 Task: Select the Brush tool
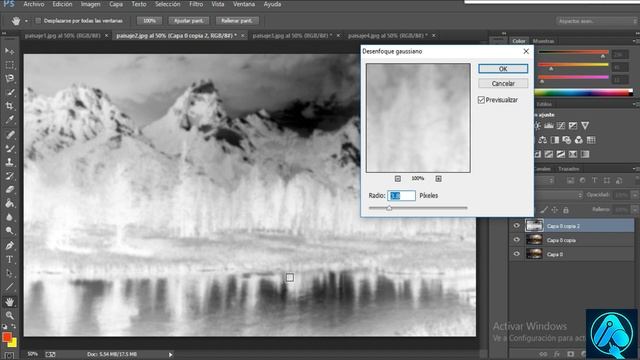(x=9, y=148)
